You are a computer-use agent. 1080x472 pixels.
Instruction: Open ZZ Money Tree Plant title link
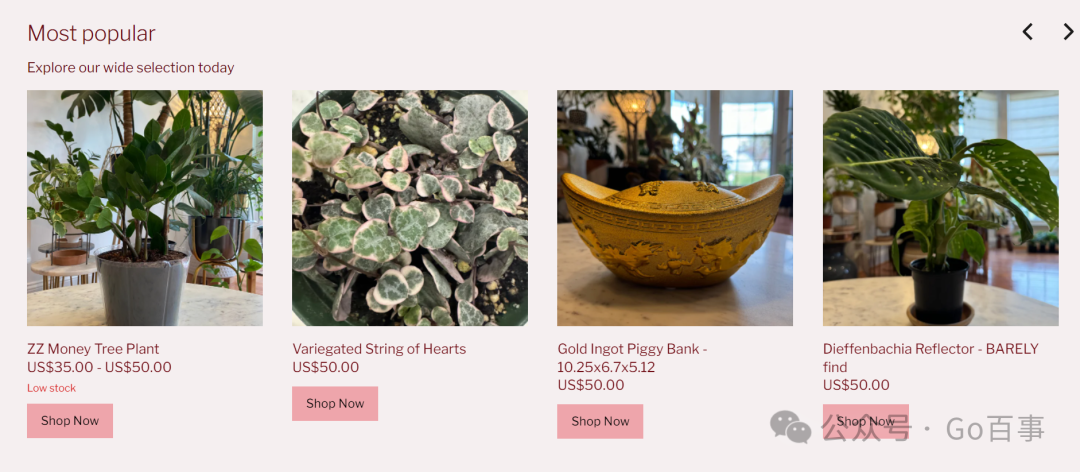pos(93,349)
